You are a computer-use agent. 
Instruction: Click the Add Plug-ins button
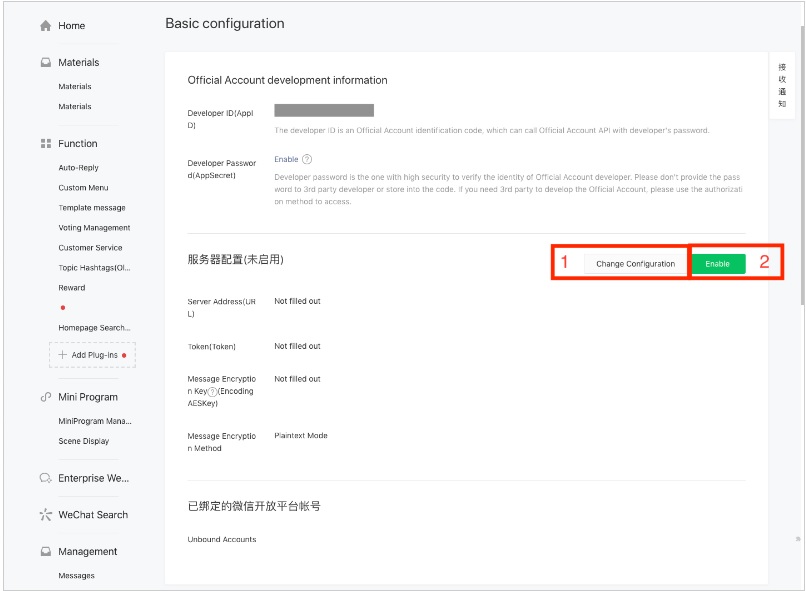coord(91,355)
